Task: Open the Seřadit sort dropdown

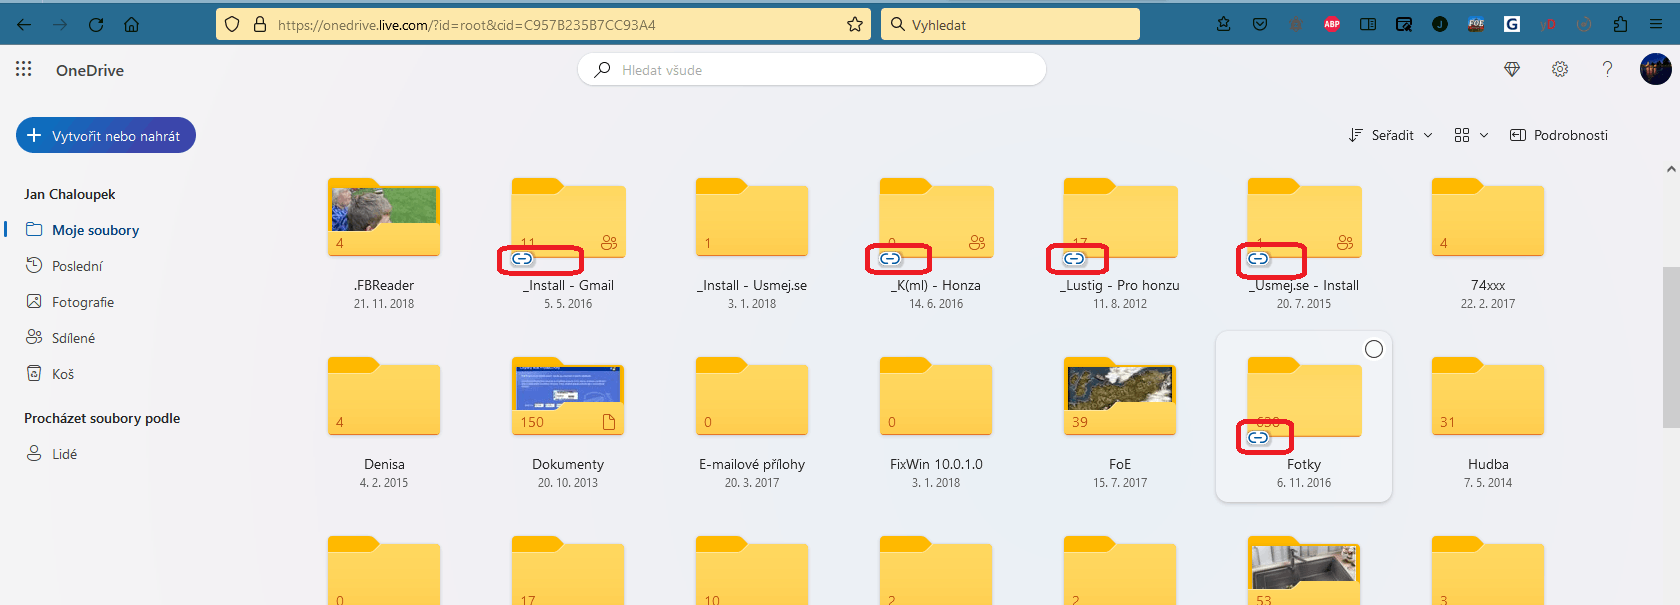Action: click(x=1391, y=135)
